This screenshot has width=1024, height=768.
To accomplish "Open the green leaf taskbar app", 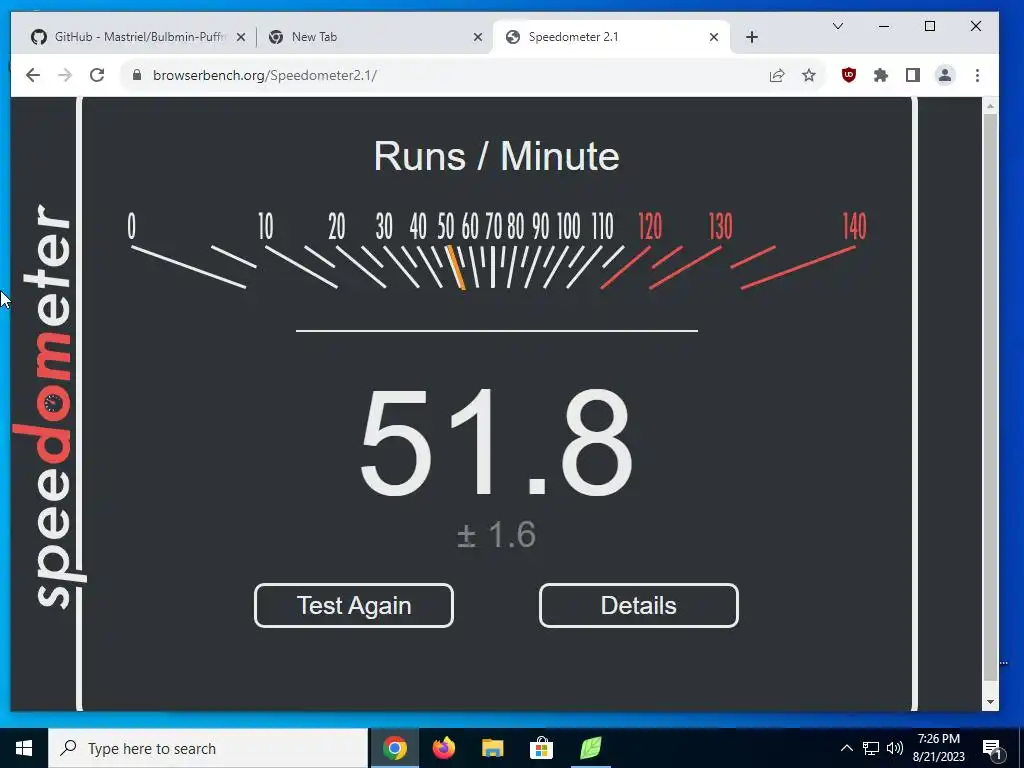I will pos(590,748).
